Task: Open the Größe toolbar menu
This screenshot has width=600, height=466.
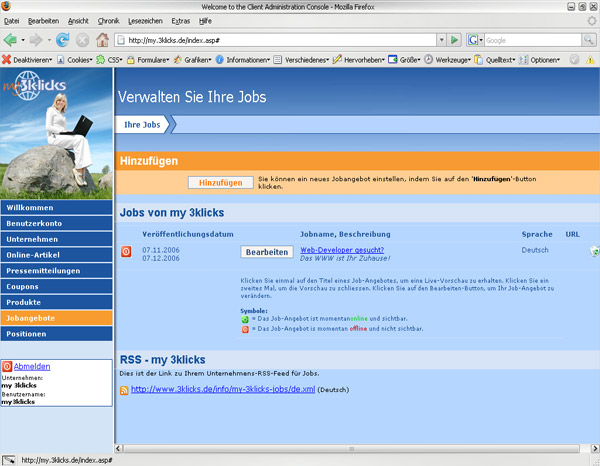Action: [404, 60]
